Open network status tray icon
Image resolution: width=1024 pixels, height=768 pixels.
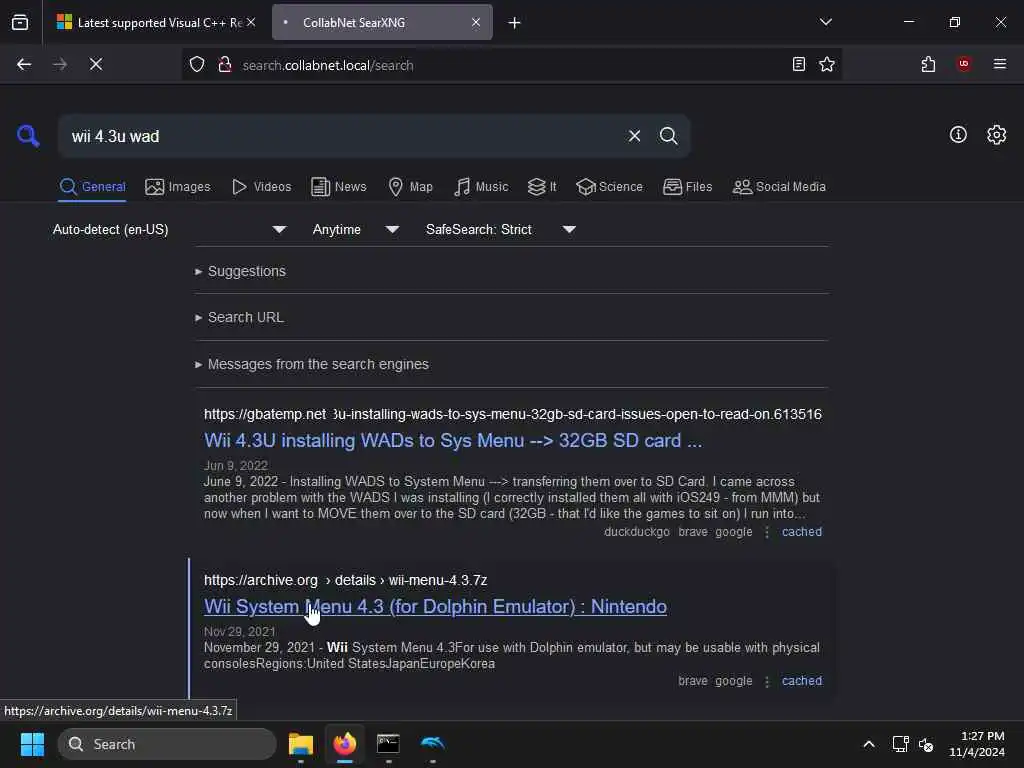click(900, 744)
